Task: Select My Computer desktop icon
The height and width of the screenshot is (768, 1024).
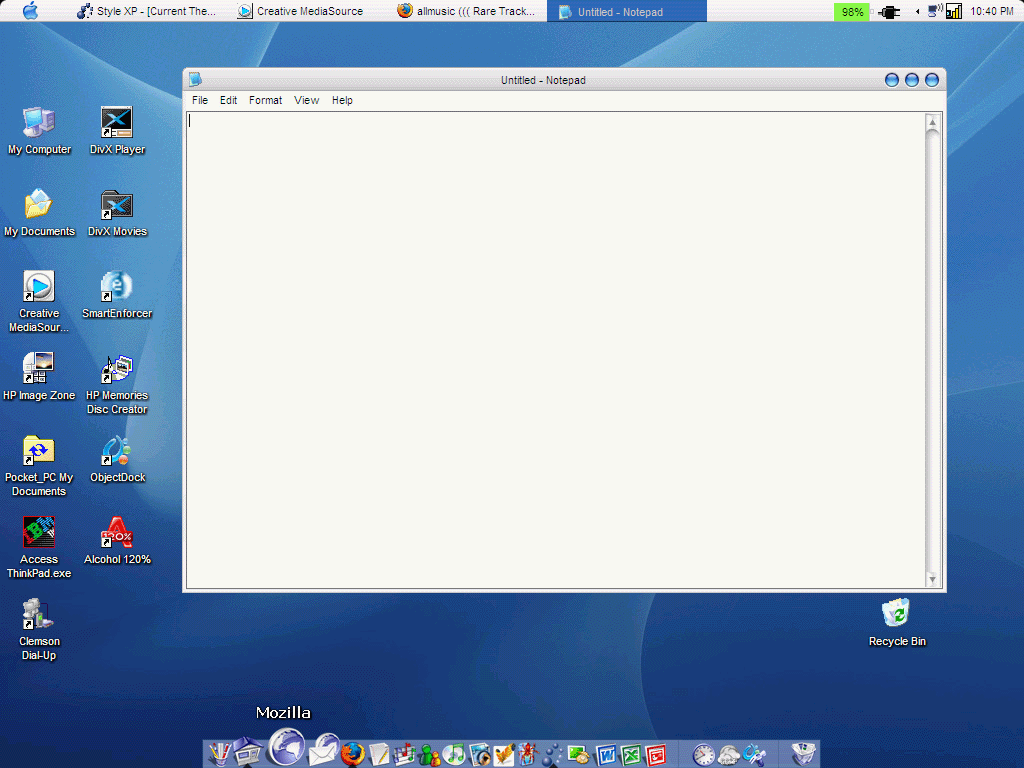Action: [x=39, y=131]
